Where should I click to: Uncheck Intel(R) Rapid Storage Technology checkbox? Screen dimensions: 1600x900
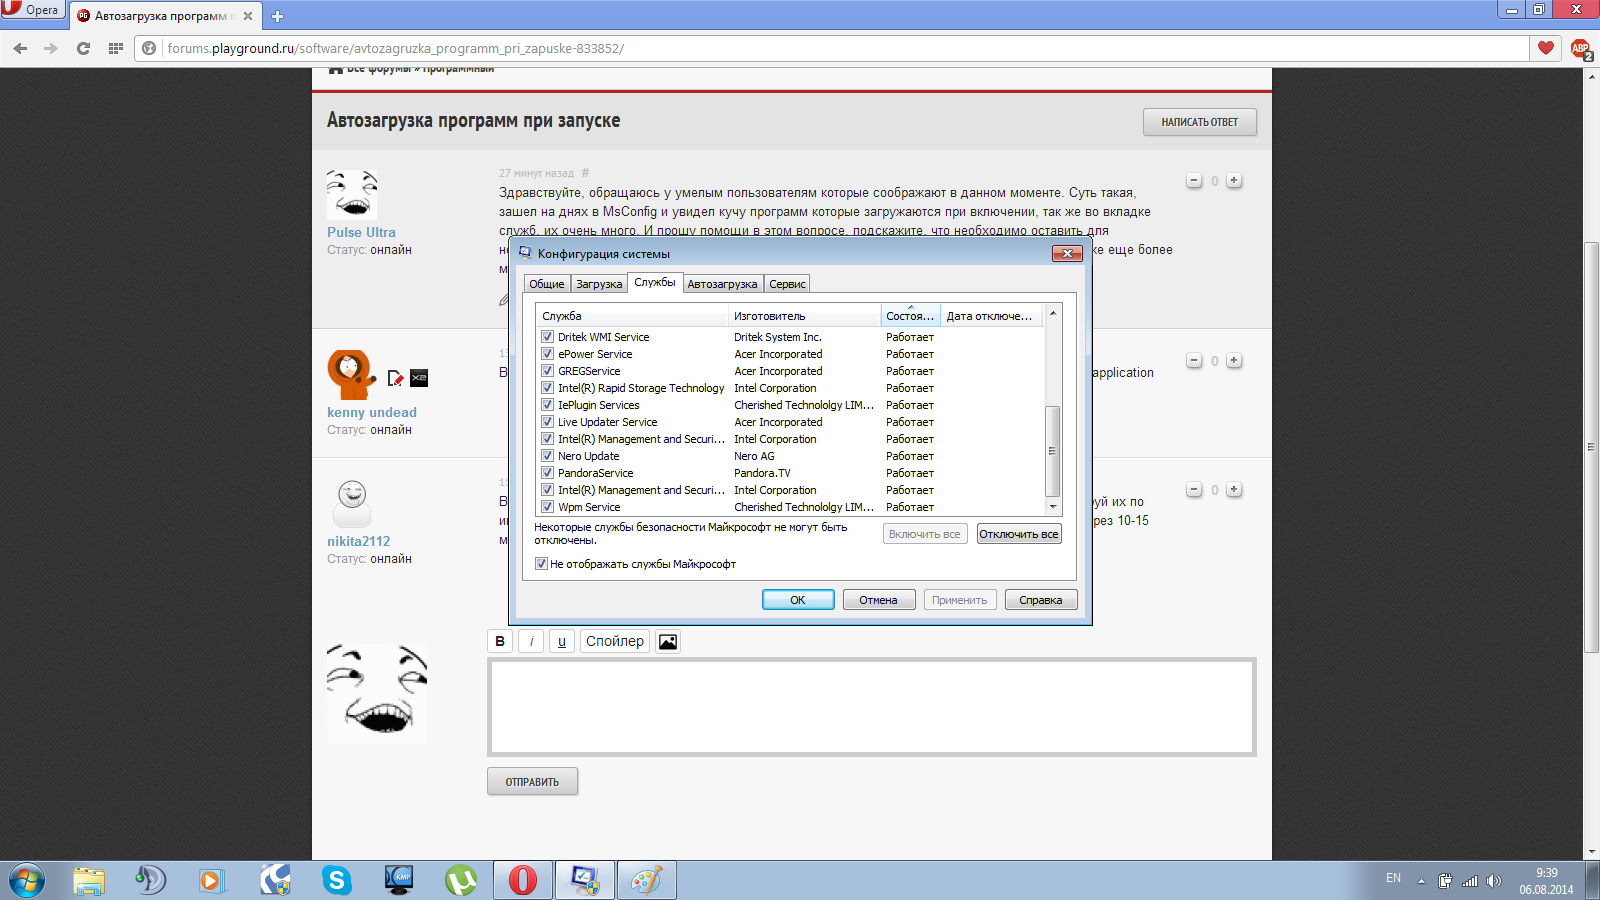547,388
